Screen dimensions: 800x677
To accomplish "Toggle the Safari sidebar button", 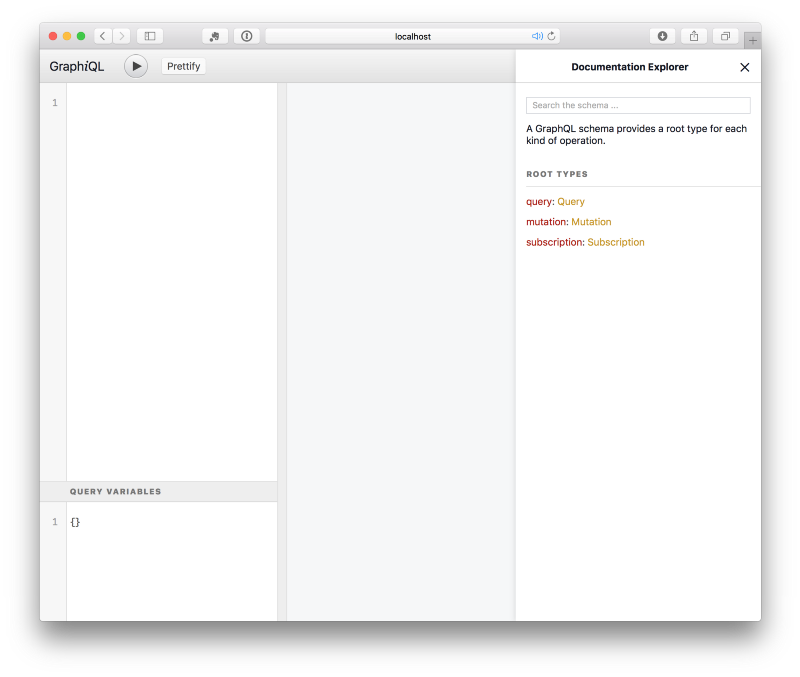I will pyautogui.click(x=150, y=36).
